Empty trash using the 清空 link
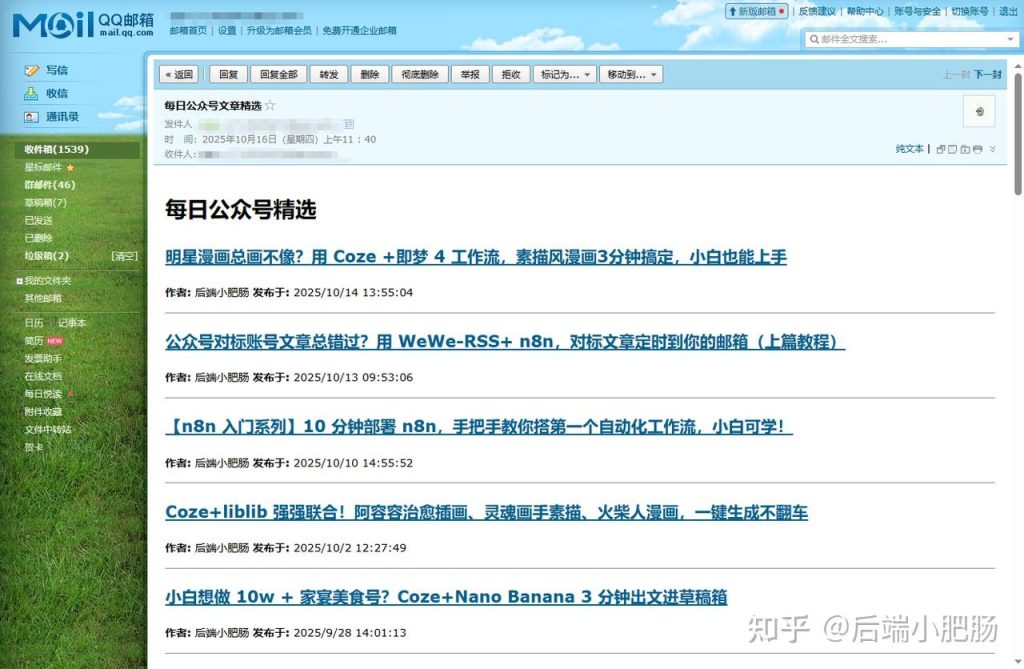 click(x=123, y=256)
